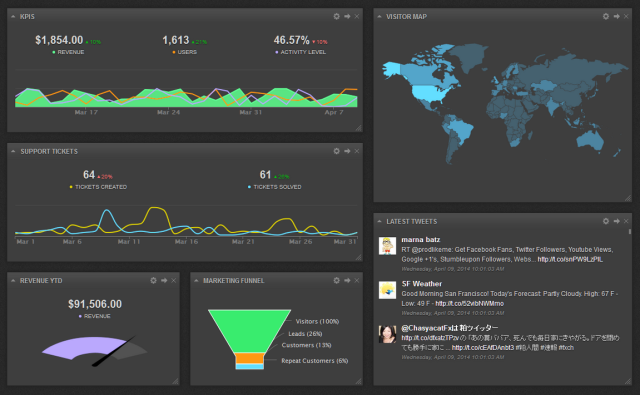Collapse the Support Tickets panel

(13, 151)
